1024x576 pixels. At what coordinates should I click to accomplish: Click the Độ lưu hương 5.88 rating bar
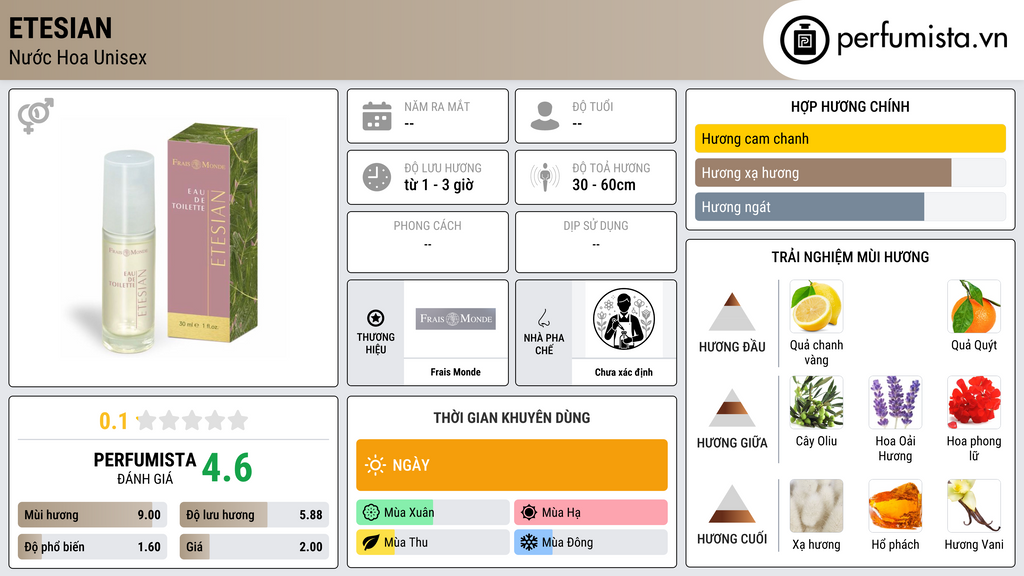pyautogui.click(x=254, y=515)
